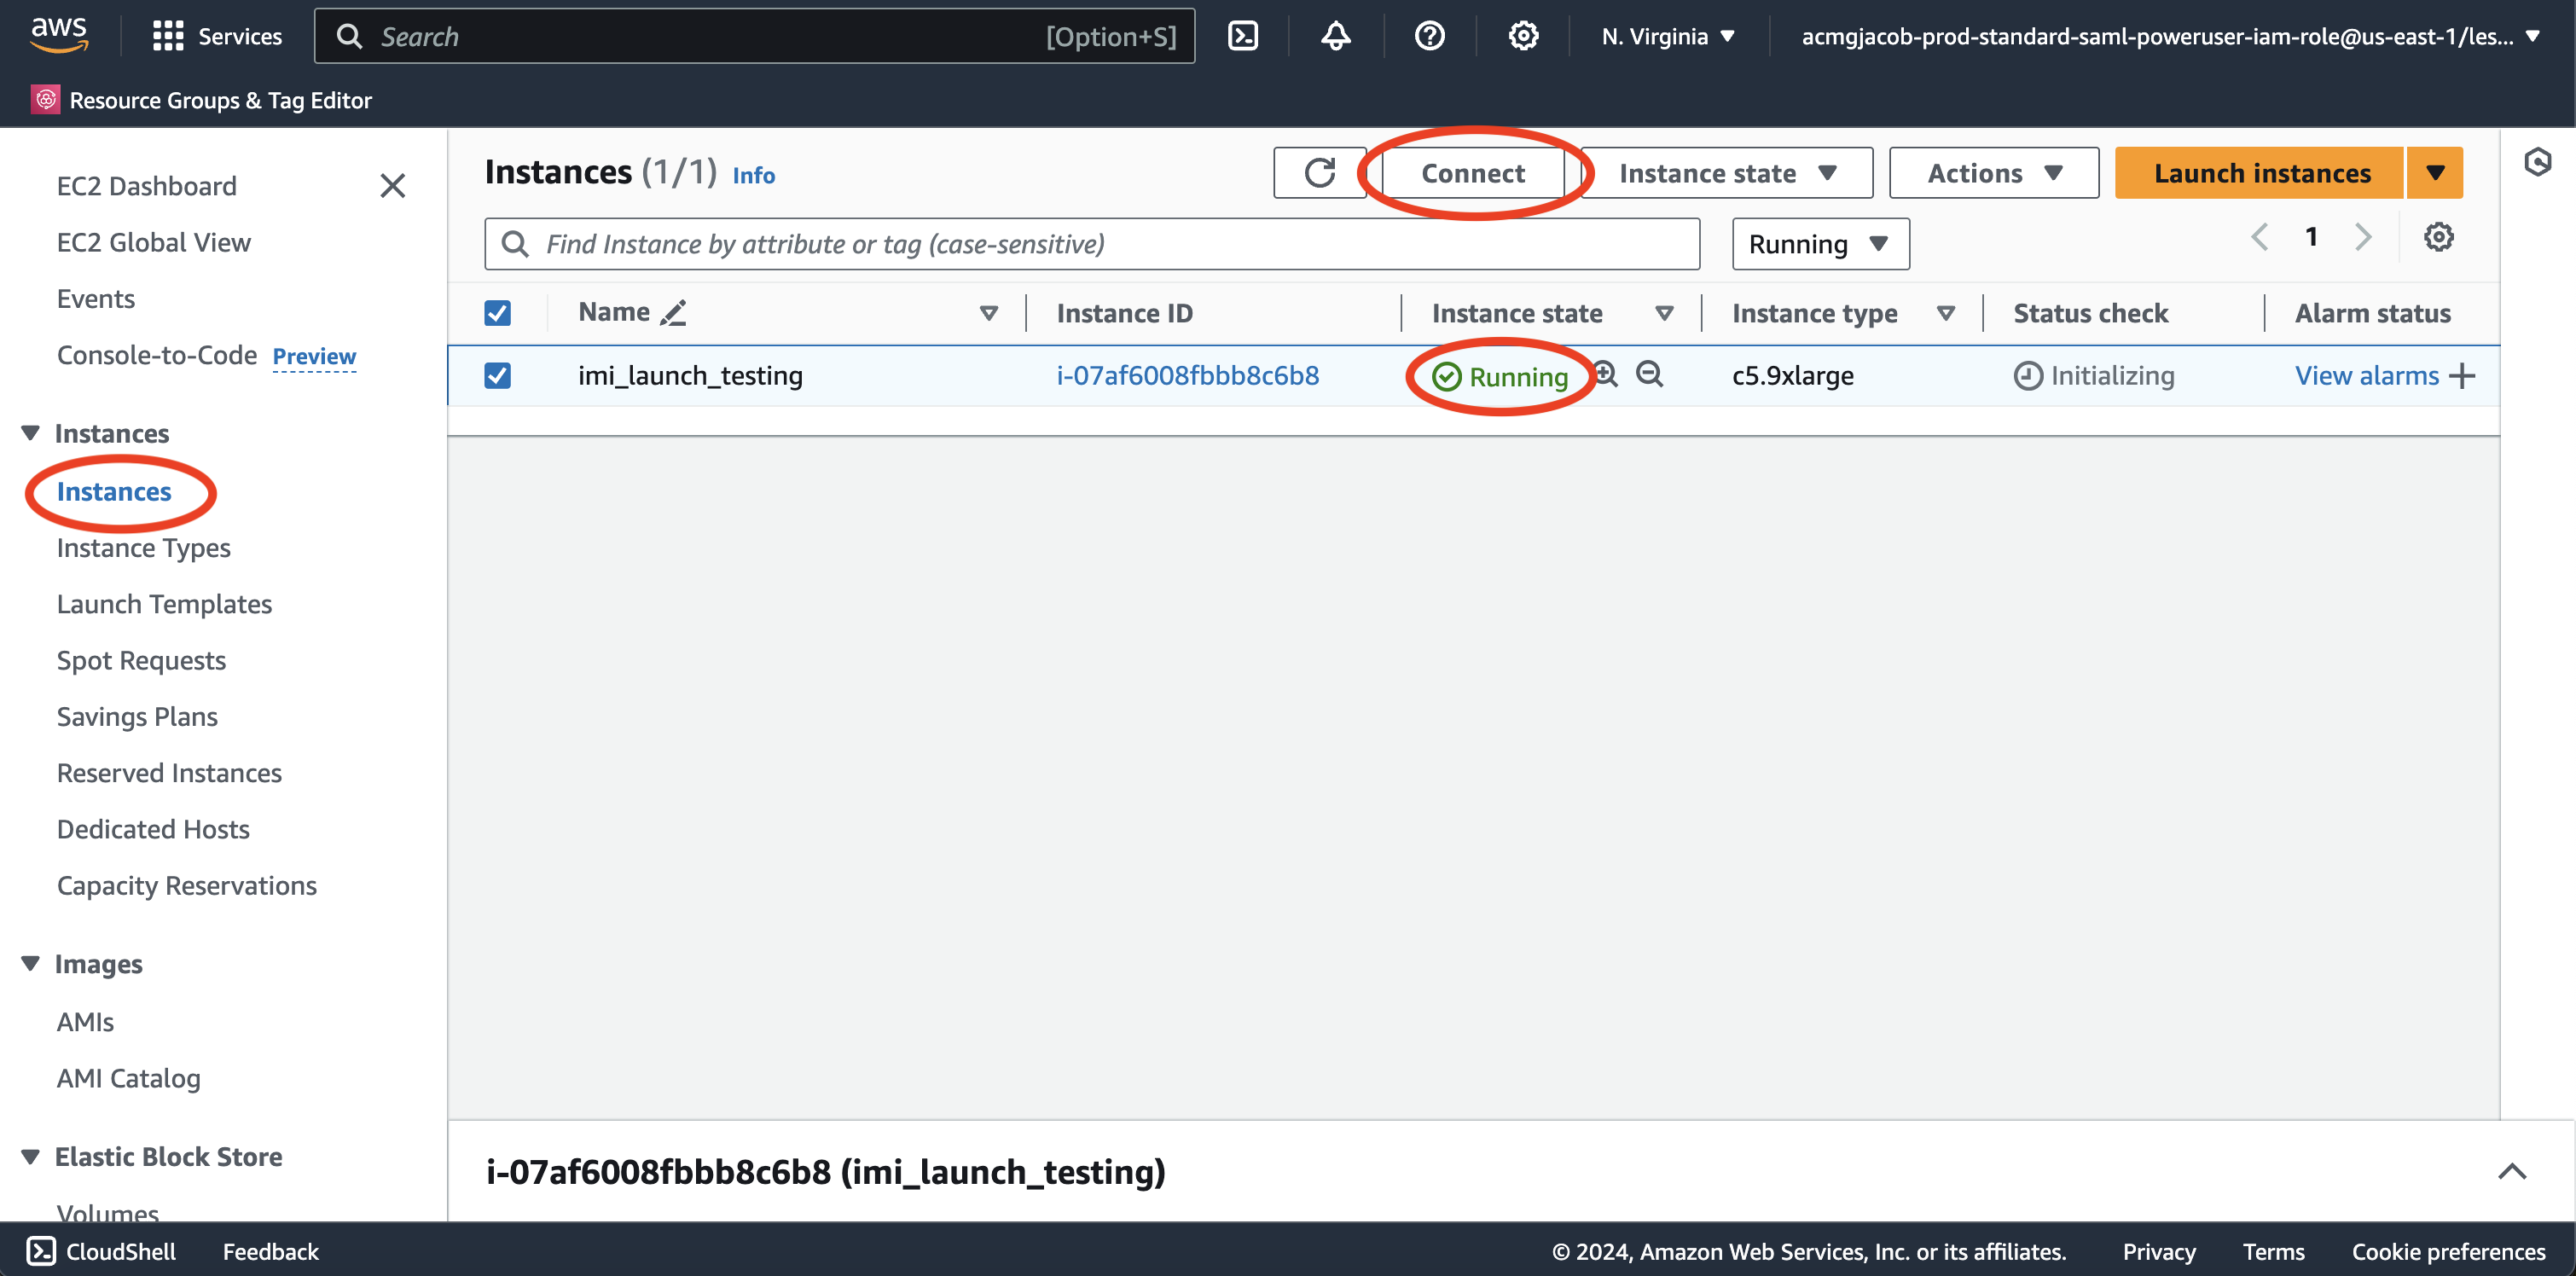Open Console-to-Code
Image resolution: width=2576 pixels, height=1276 pixels.
pos(157,355)
